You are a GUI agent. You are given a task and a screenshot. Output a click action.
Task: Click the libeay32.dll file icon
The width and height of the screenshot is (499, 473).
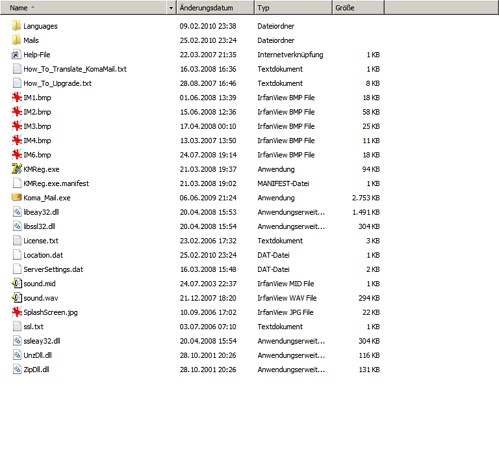pyautogui.click(x=17, y=212)
